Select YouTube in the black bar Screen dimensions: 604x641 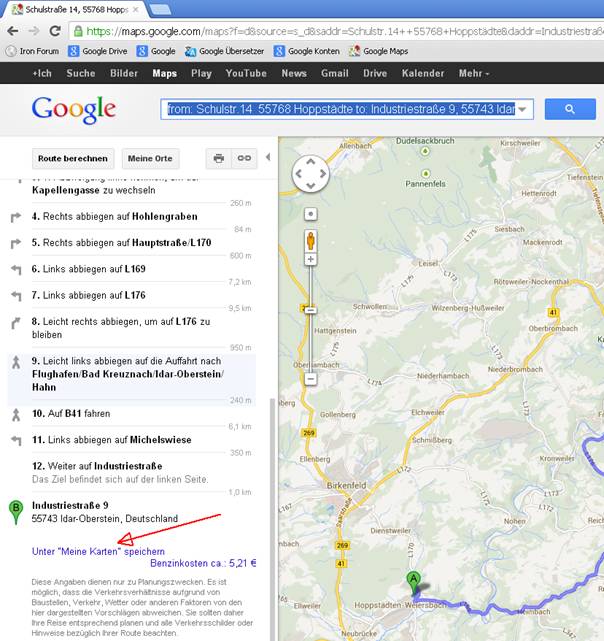(x=246, y=73)
